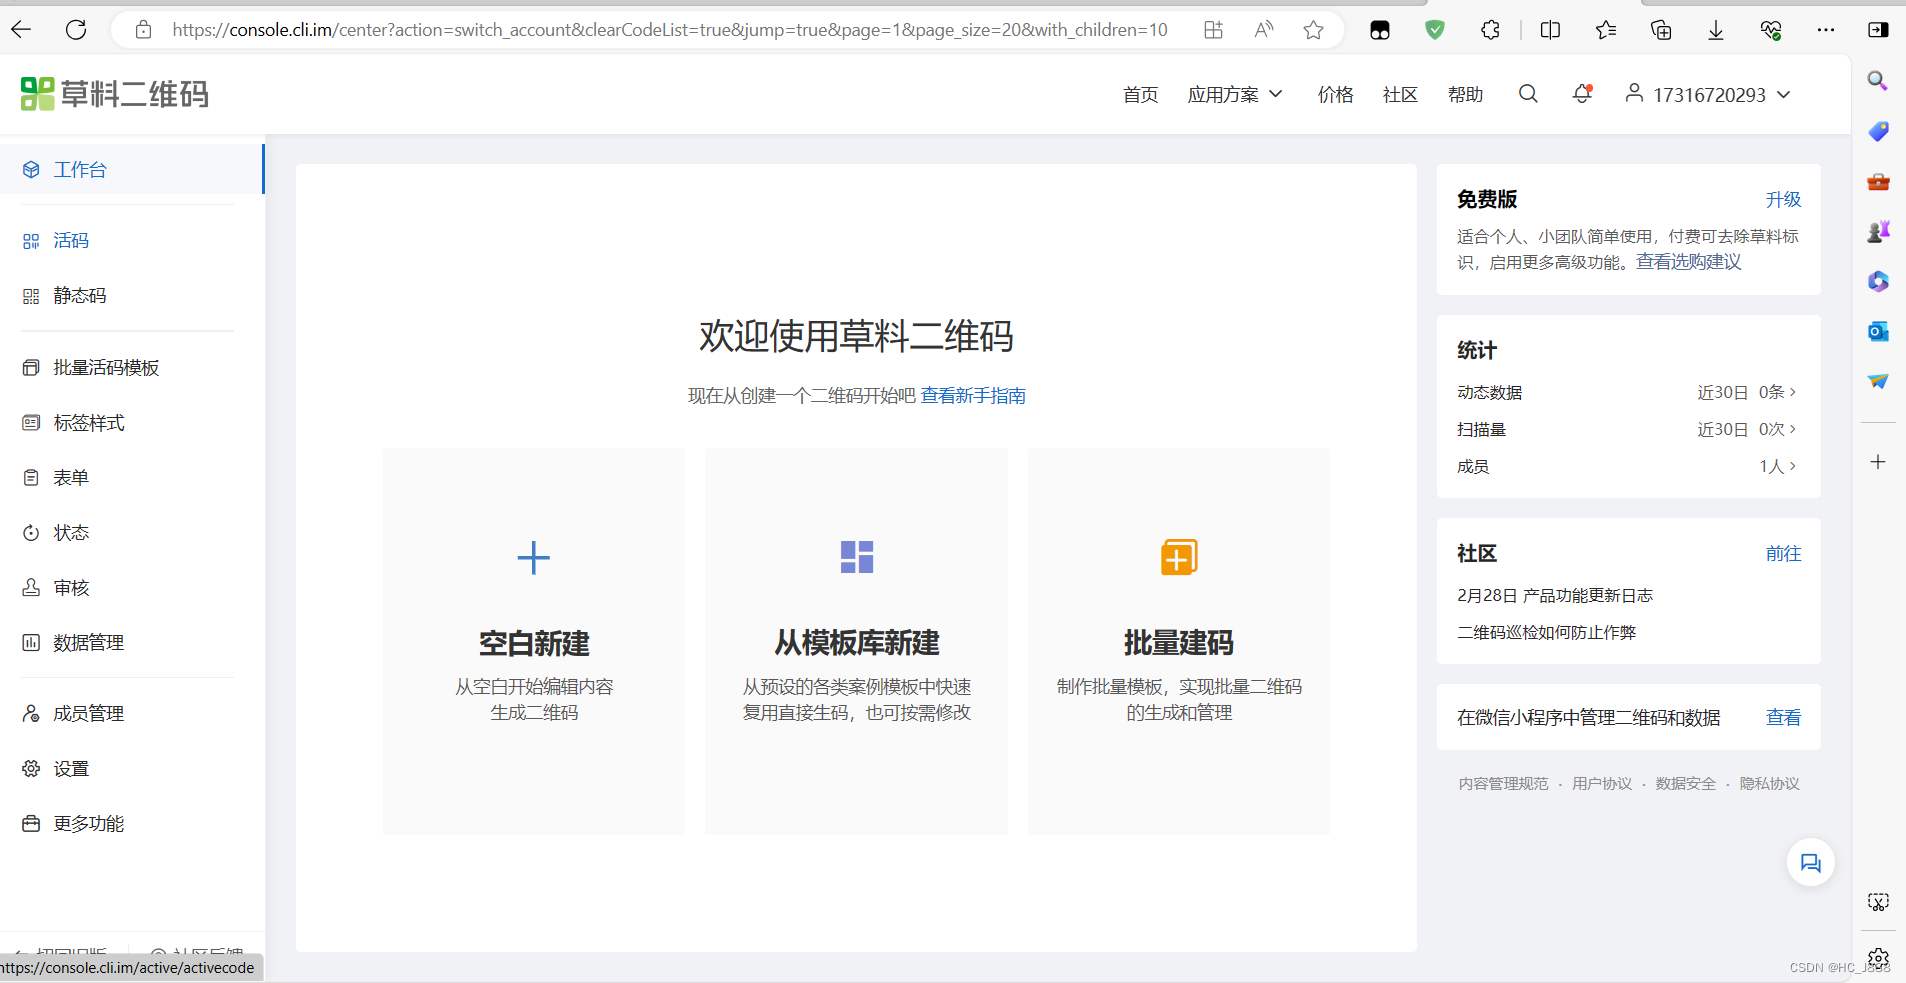This screenshot has height=983, width=1906.
Task: Expand 扫描量 statistics row arrow
Action: click(1793, 429)
